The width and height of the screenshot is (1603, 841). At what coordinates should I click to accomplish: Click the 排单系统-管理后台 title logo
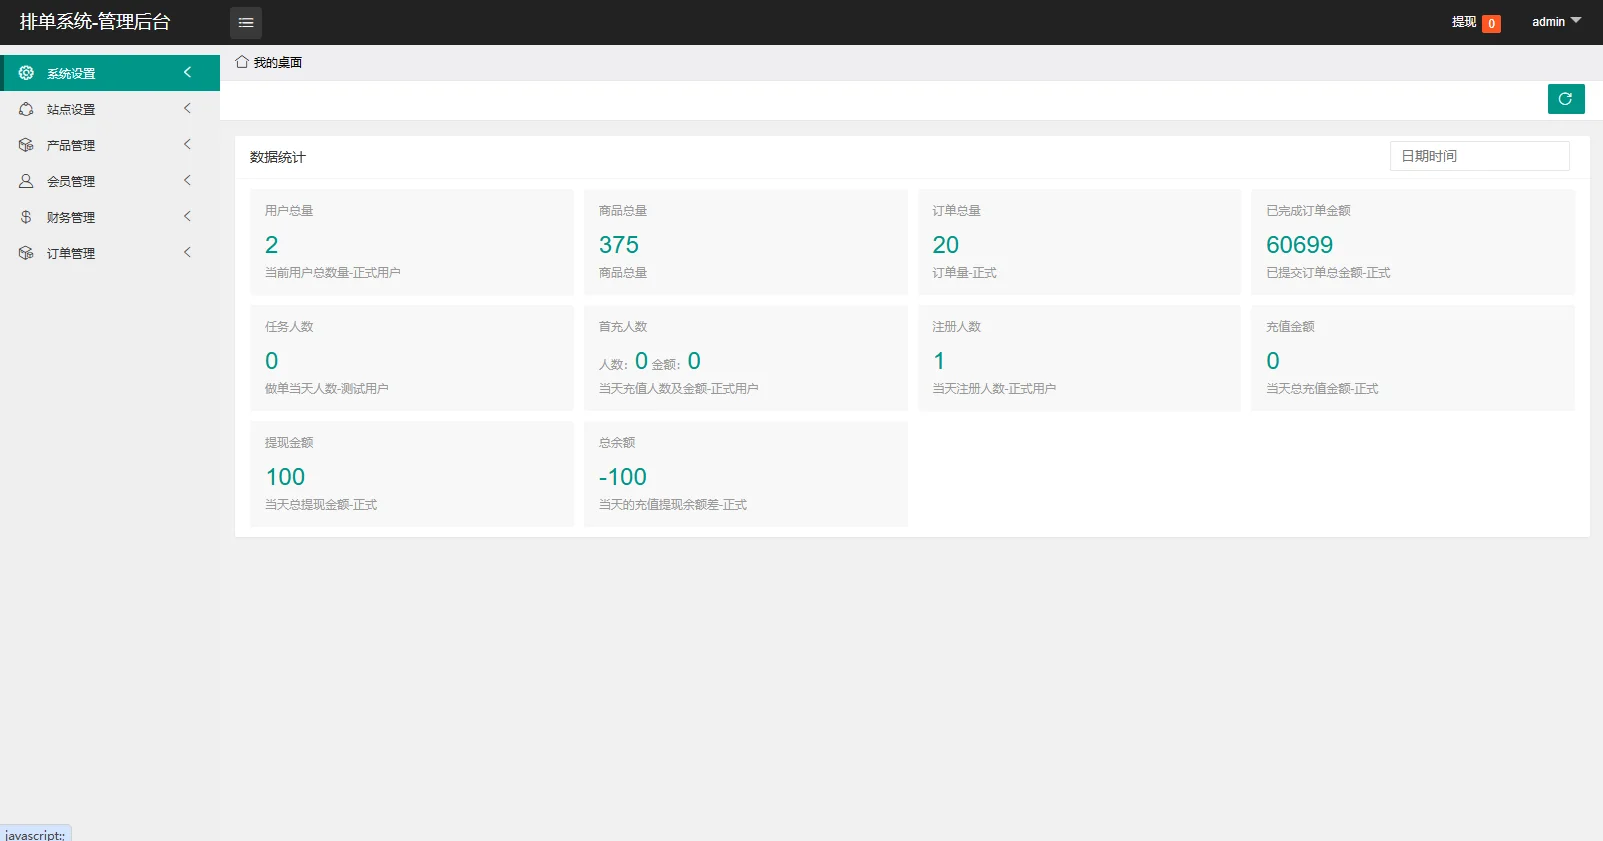point(95,22)
